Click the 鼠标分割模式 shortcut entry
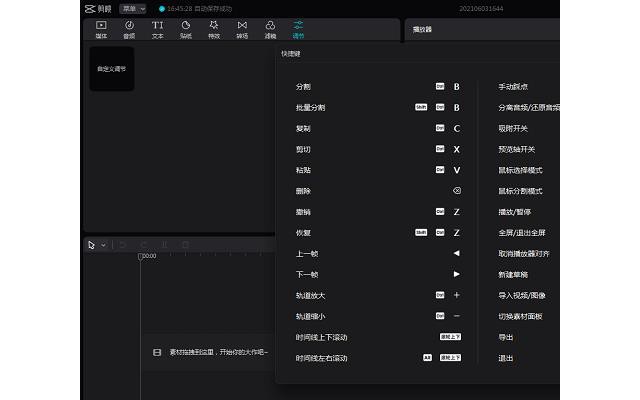The width and height of the screenshot is (640, 400). click(520, 191)
